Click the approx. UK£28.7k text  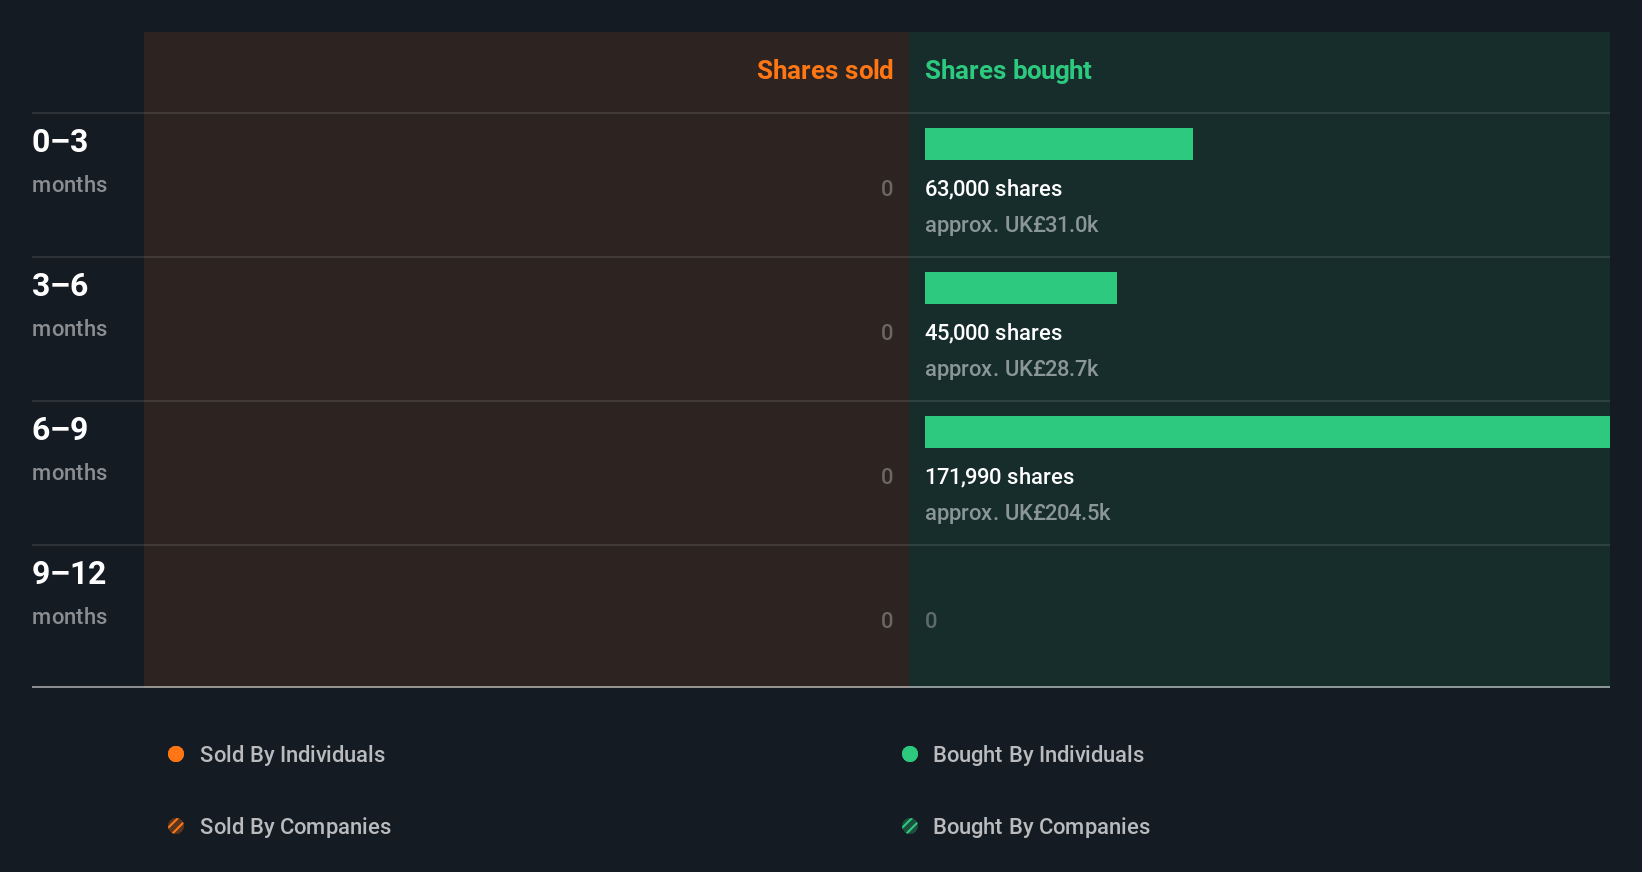point(1011,368)
